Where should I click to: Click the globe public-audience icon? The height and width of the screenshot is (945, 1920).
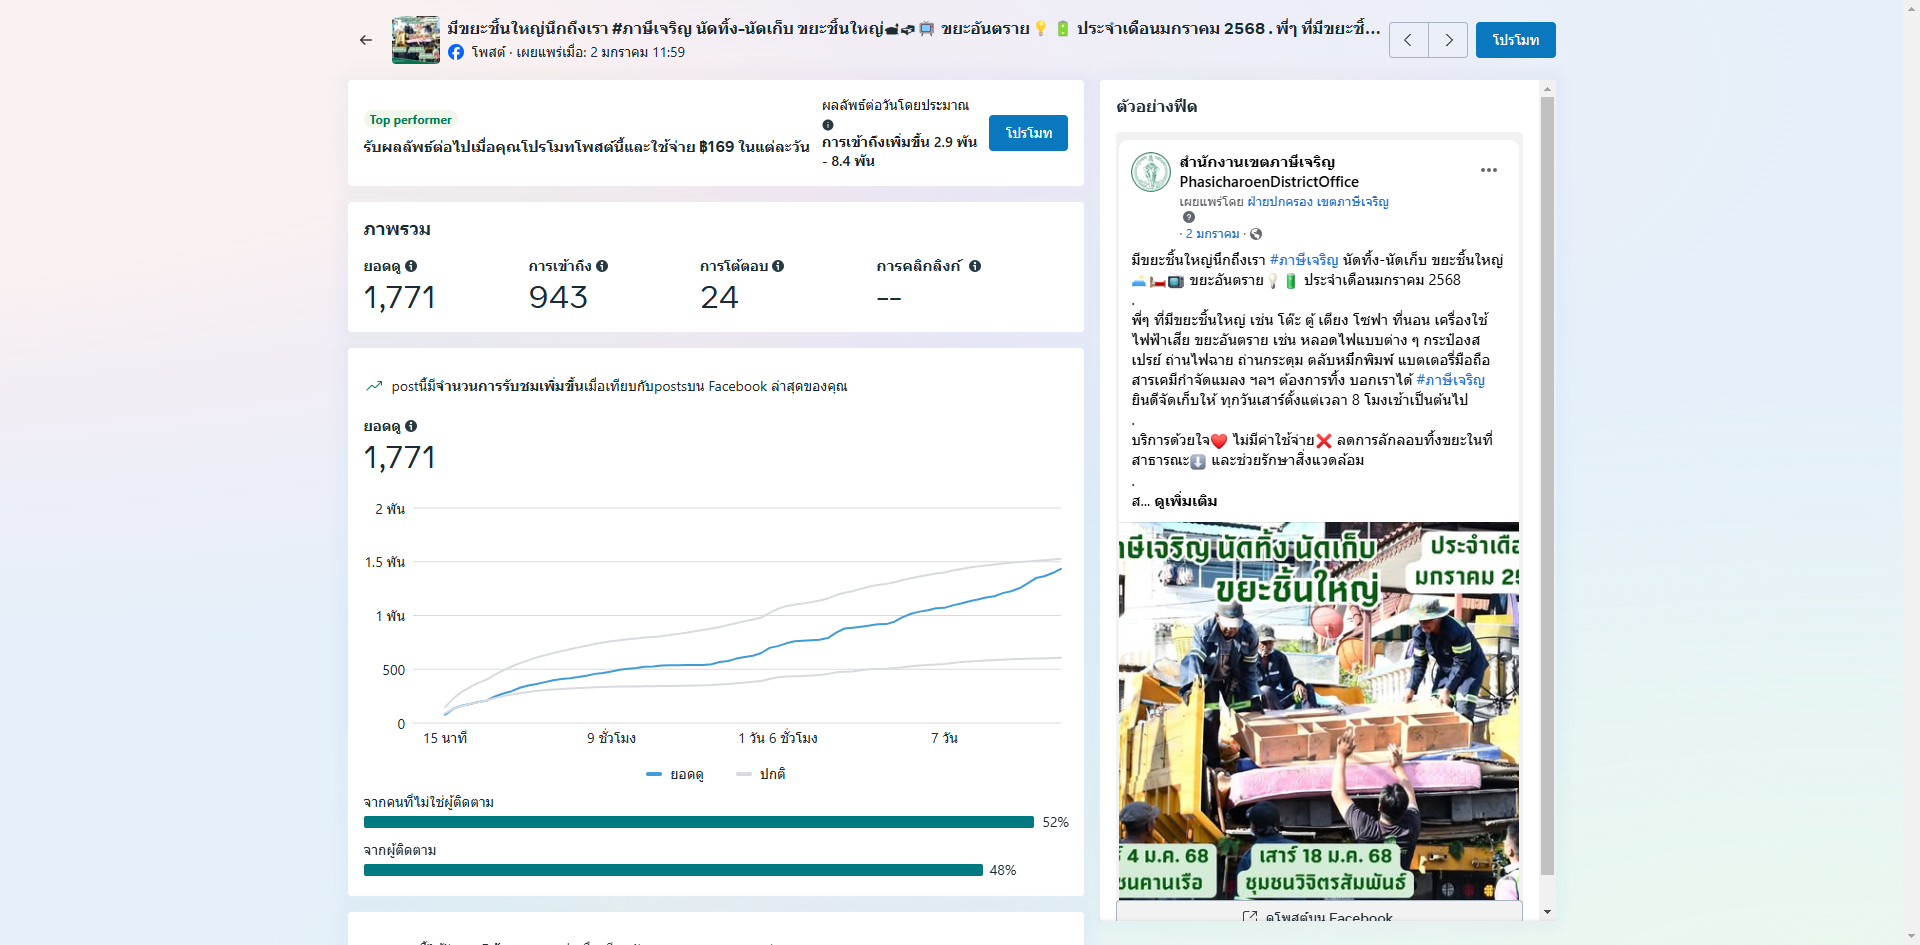click(1256, 234)
